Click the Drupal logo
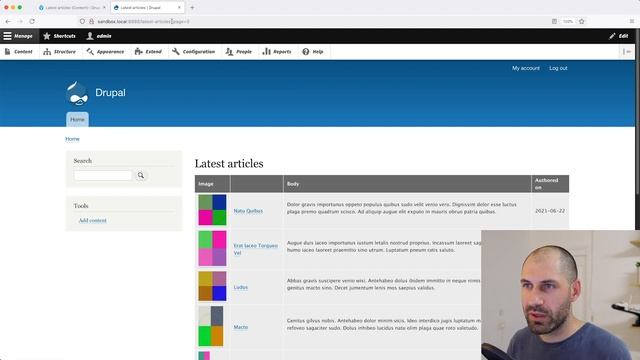Image resolution: width=640 pixels, height=360 pixels. [77, 93]
